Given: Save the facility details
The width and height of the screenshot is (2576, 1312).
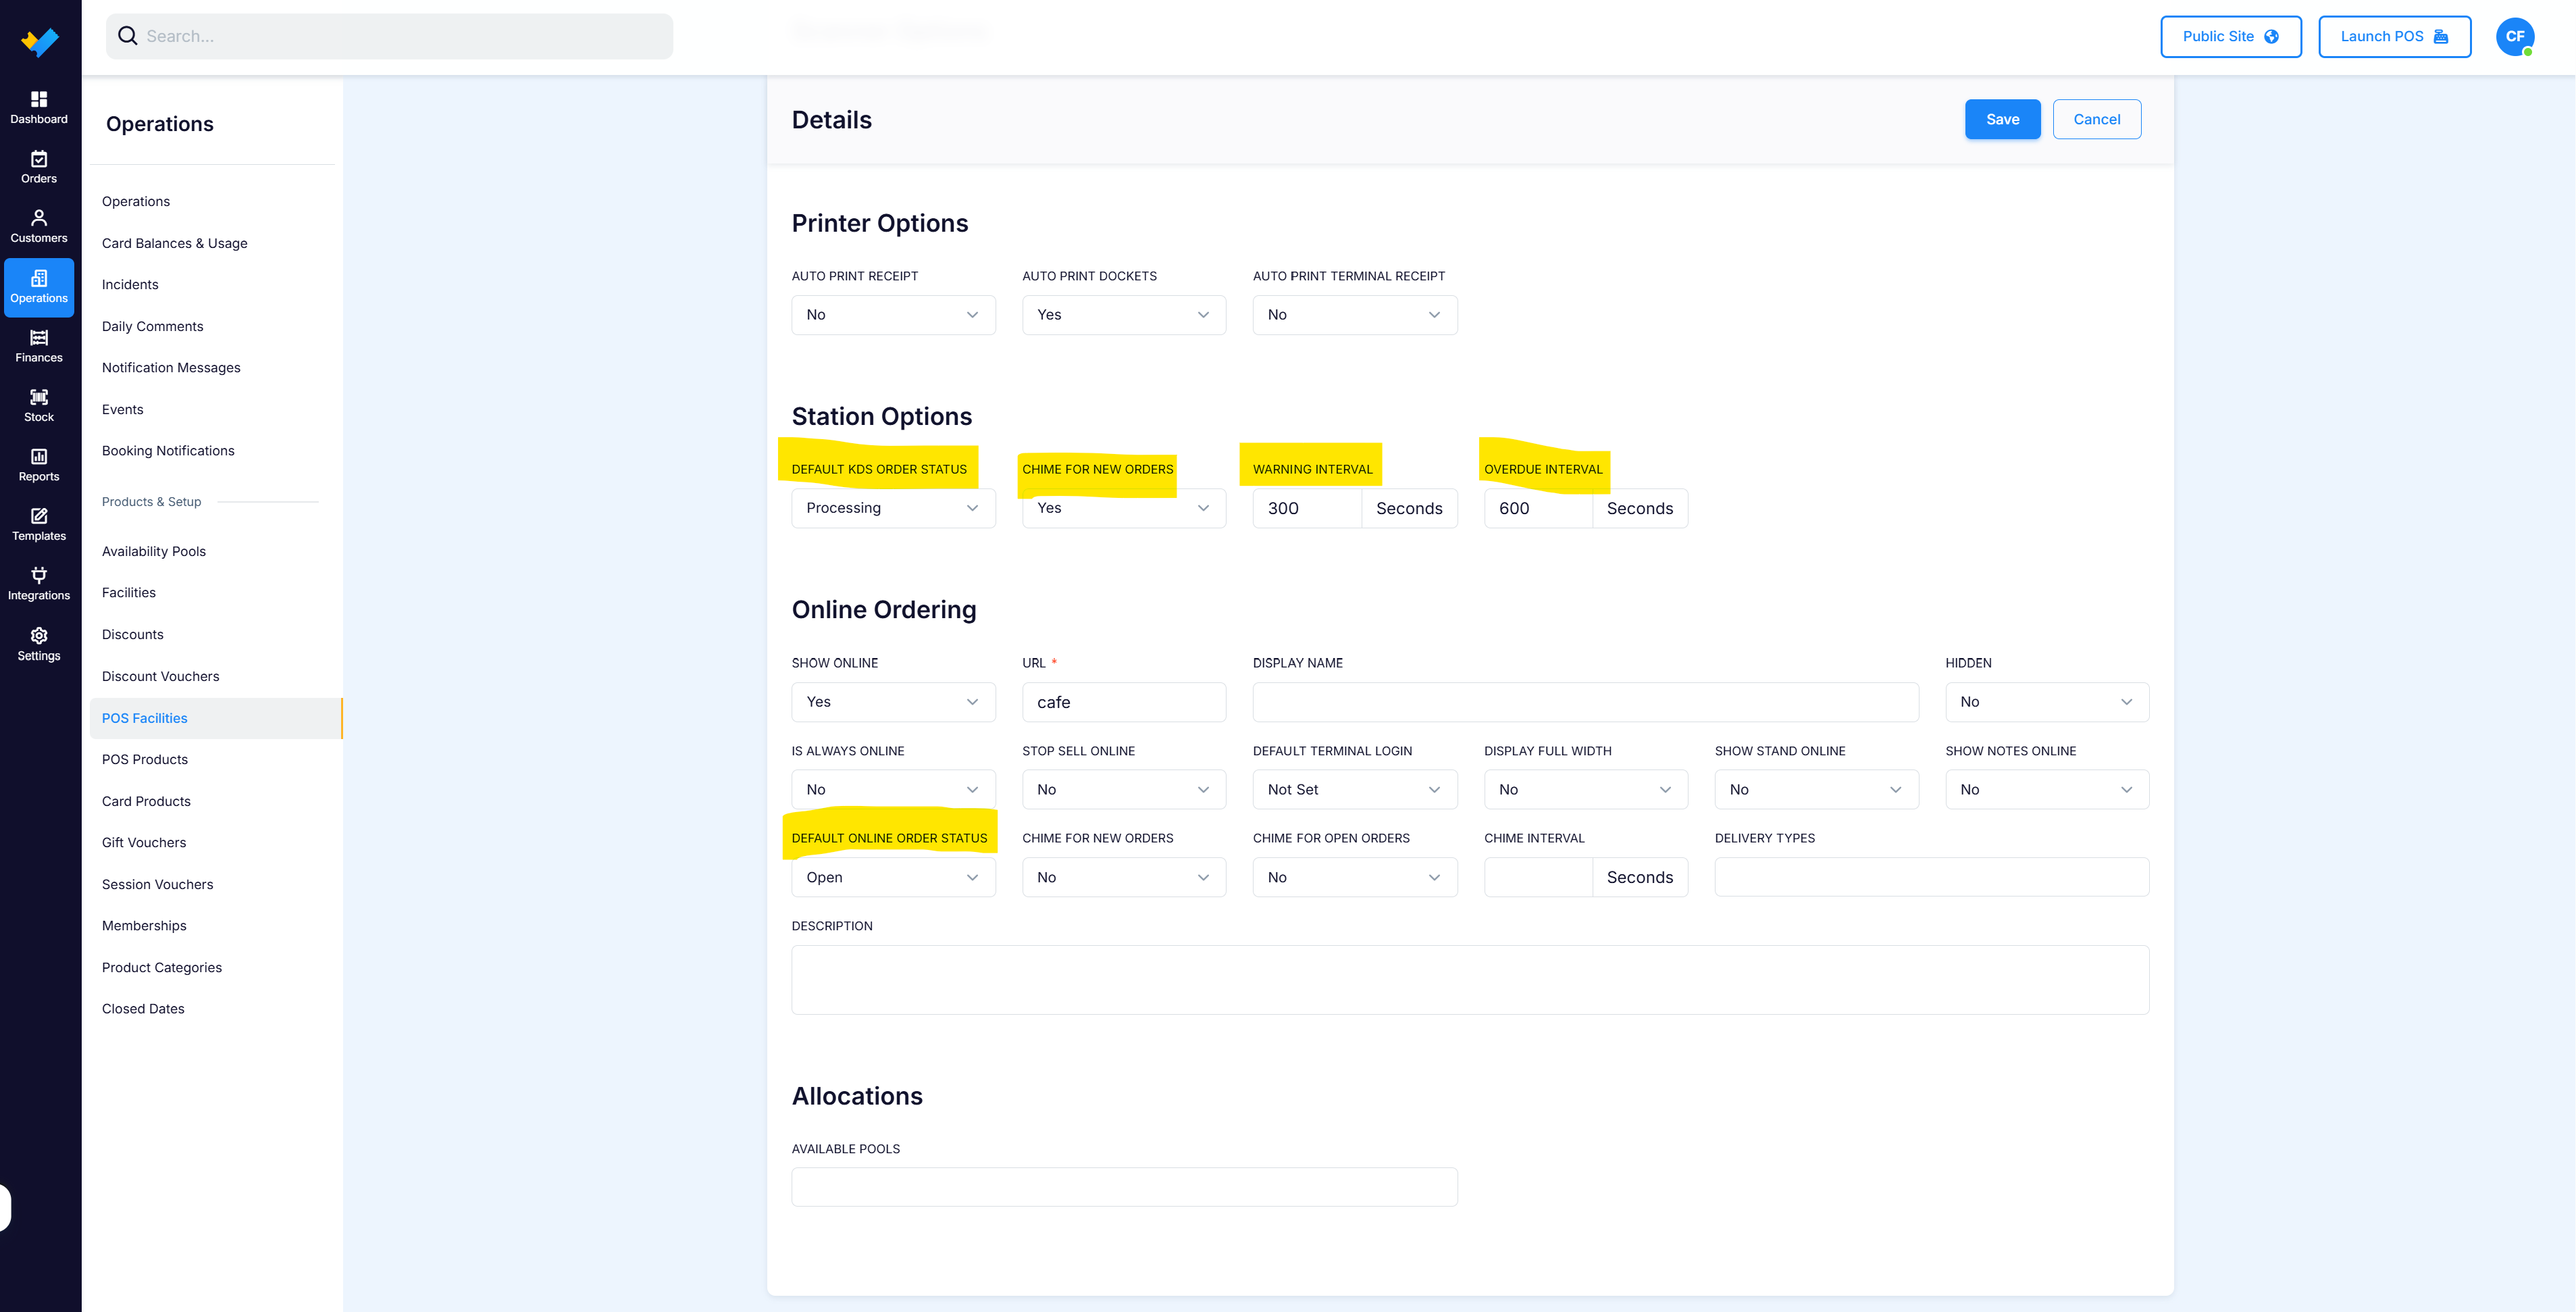Looking at the screenshot, I should click(2002, 119).
